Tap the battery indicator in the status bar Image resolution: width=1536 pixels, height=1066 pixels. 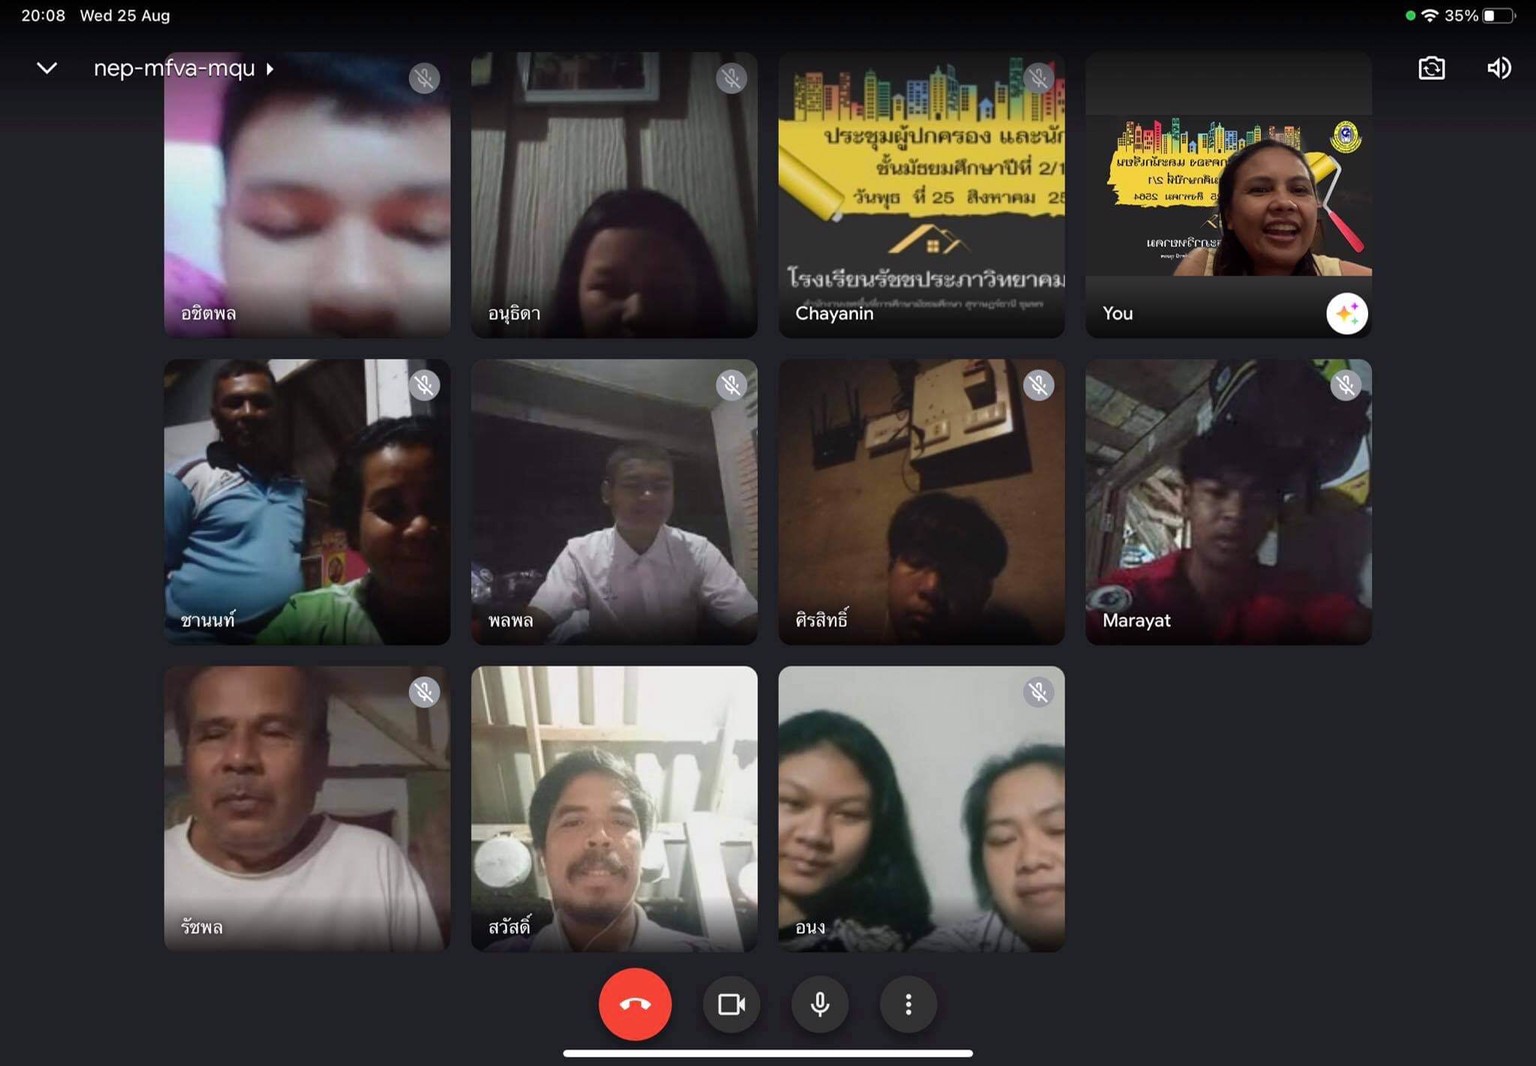(1497, 16)
